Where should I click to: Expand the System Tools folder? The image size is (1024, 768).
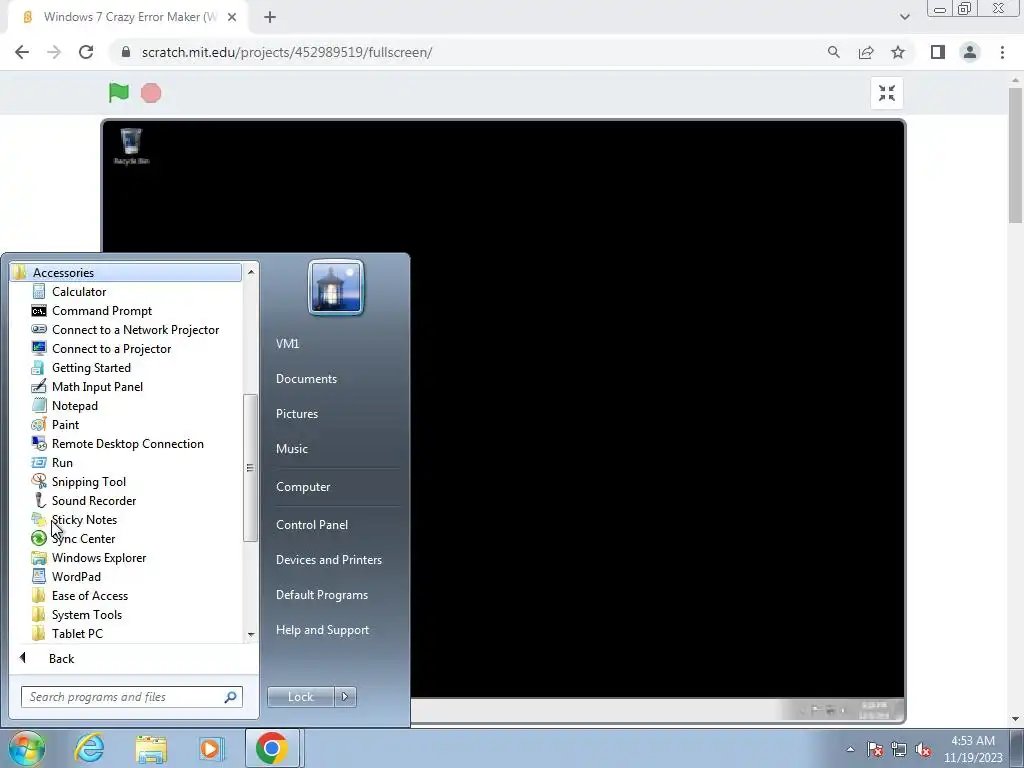click(x=86, y=615)
